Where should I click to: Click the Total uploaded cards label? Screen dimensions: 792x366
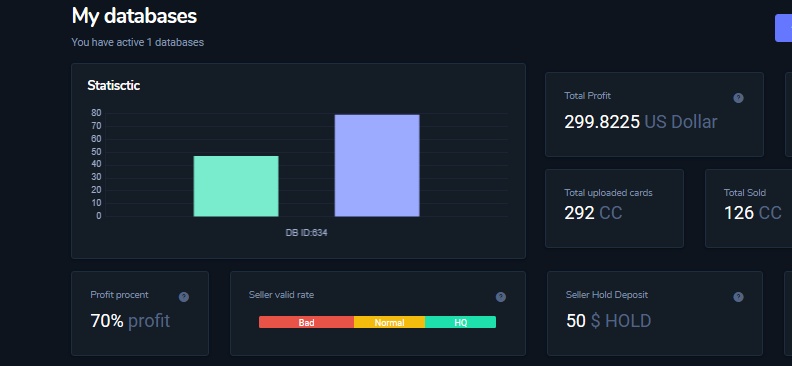[x=608, y=193]
